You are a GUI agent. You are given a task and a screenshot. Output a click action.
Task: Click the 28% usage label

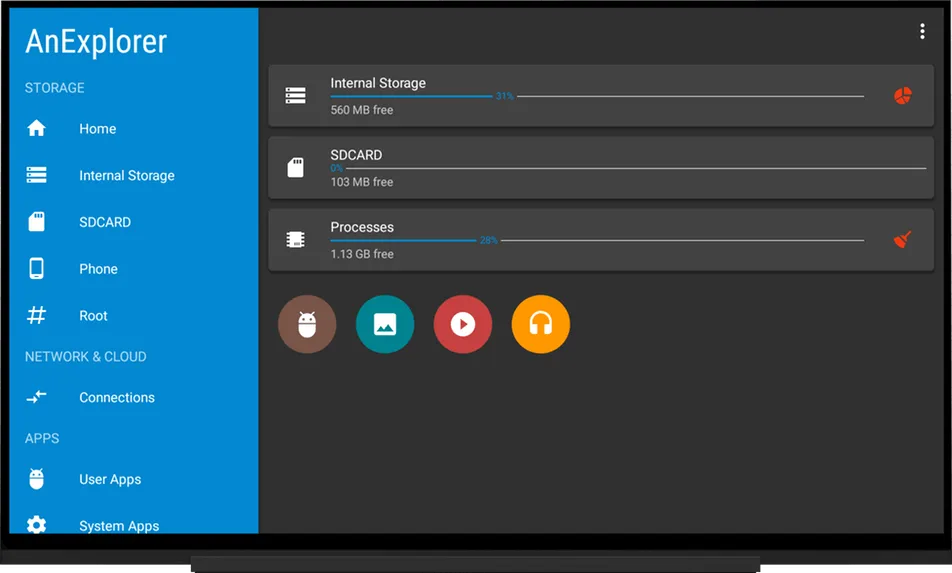click(489, 240)
